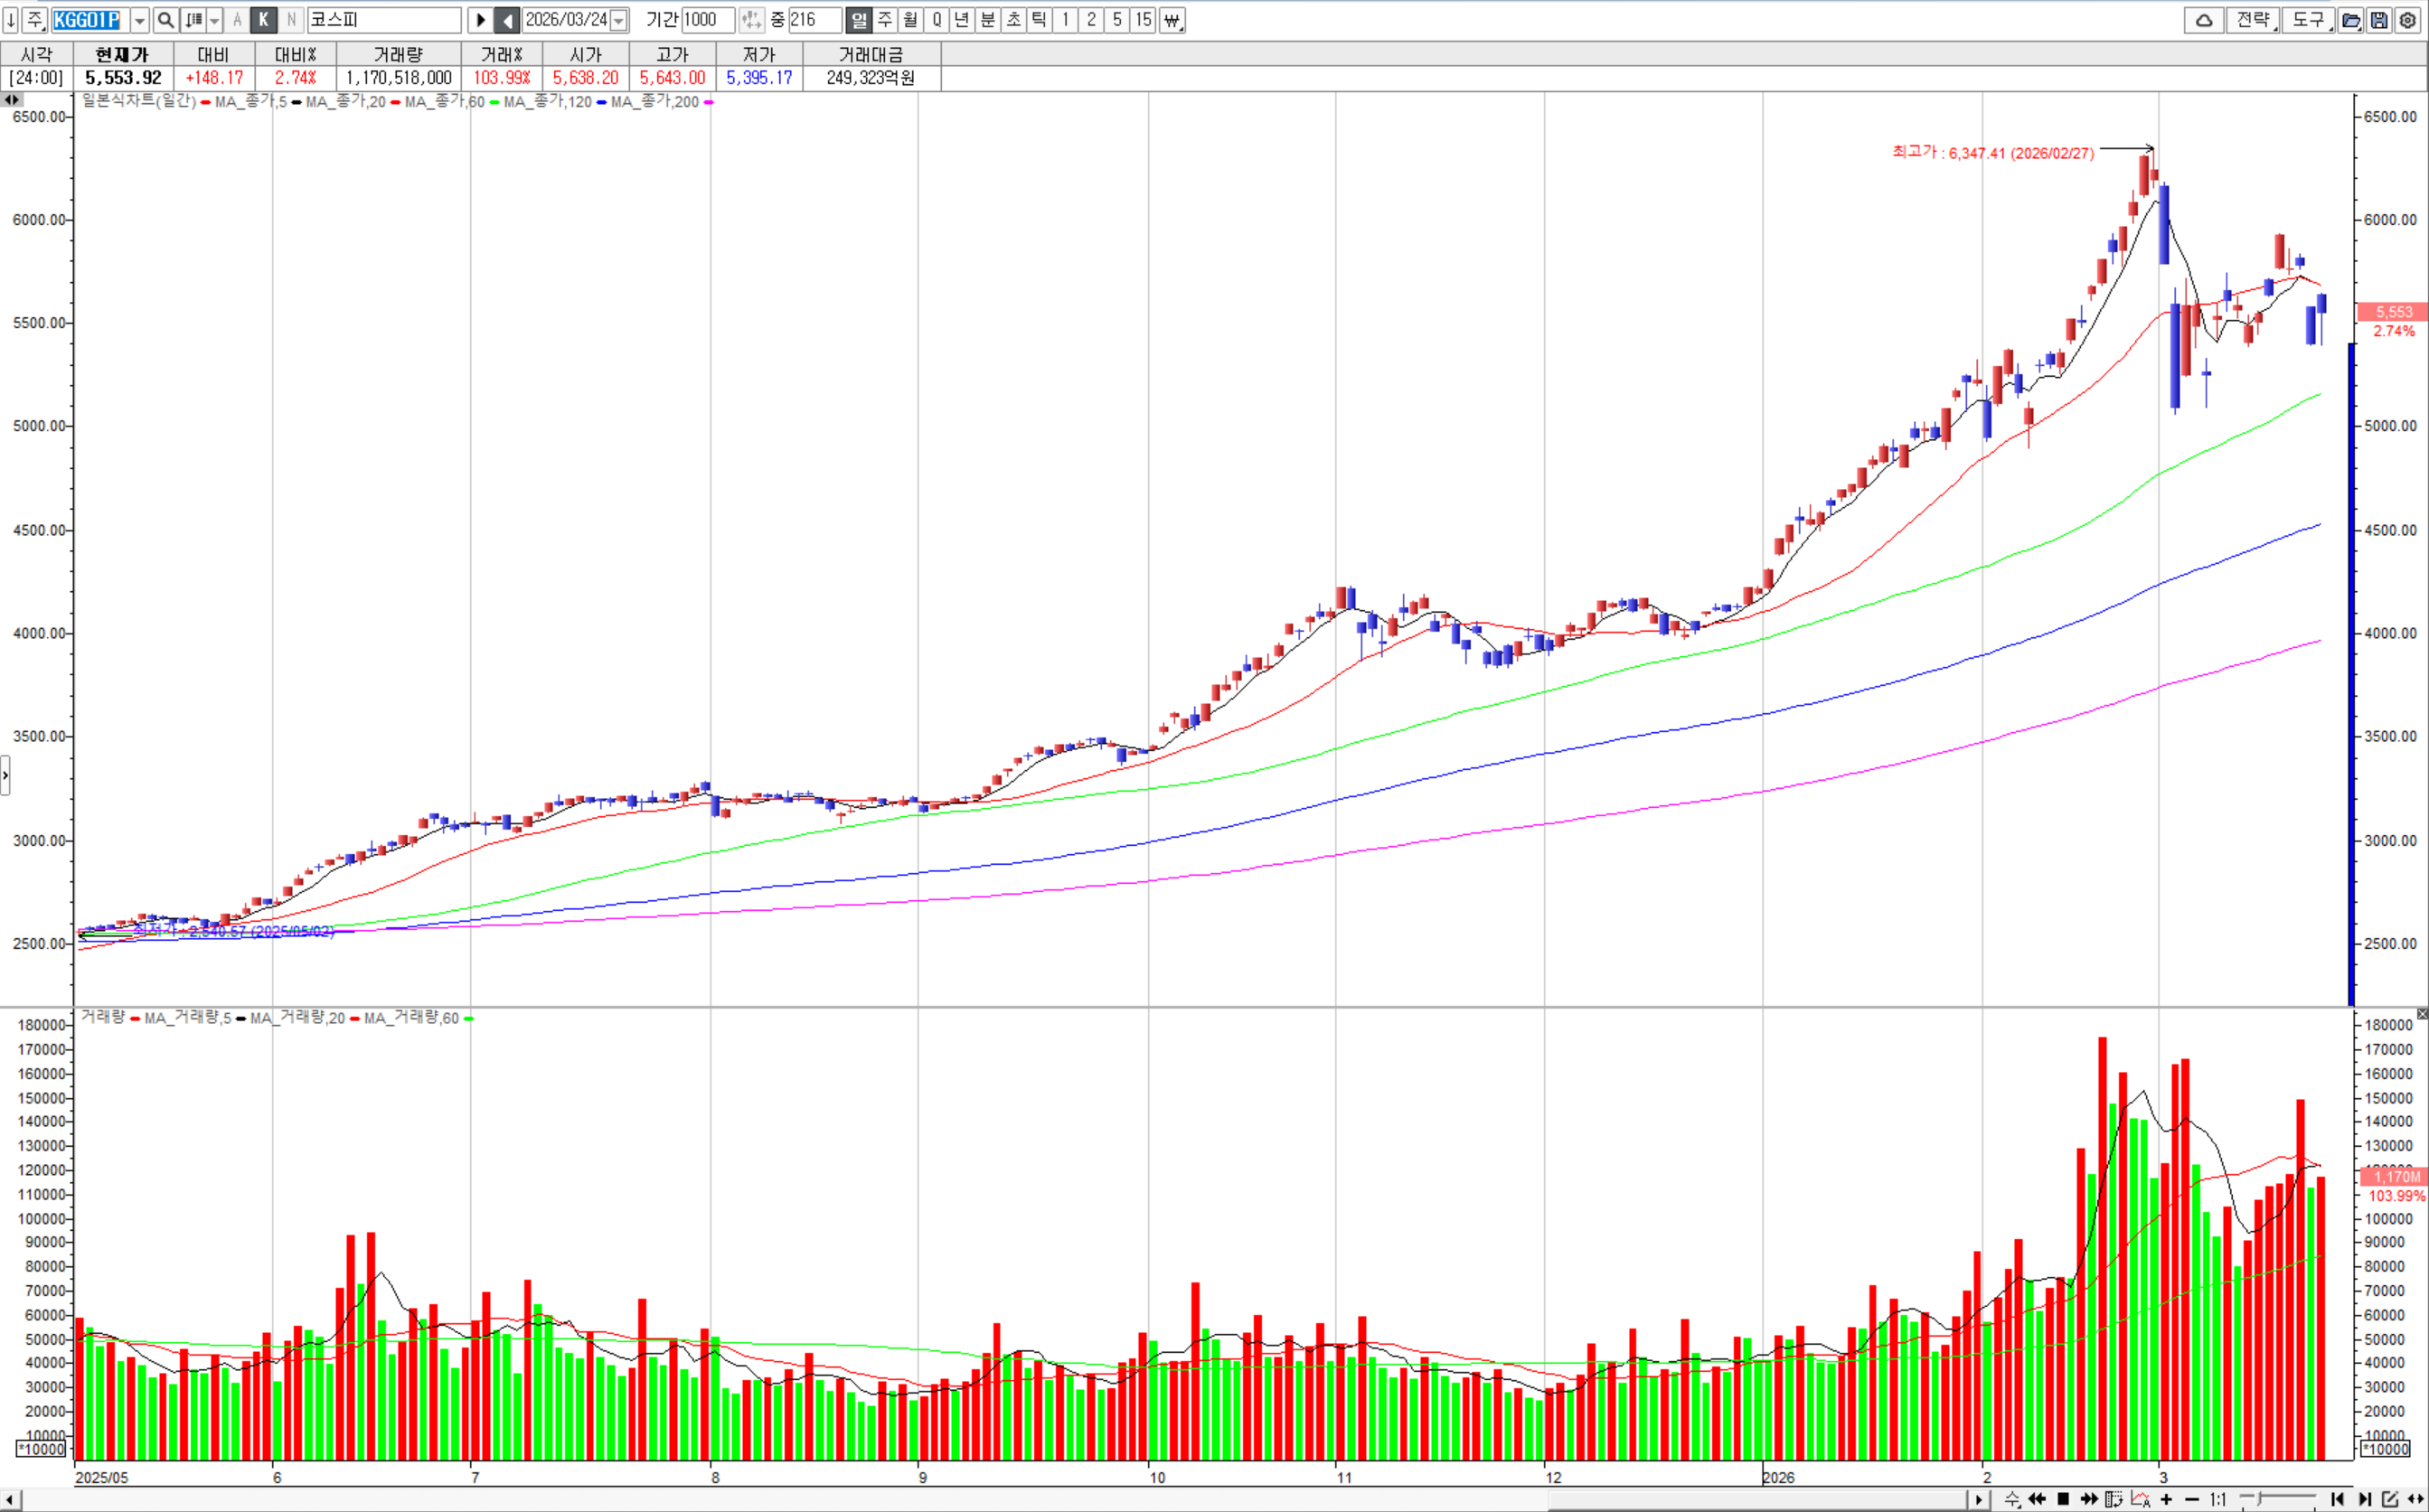Viewport: 2429px width, 1512px height.
Task: Select the 분 minute chart tab
Action: [988, 20]
